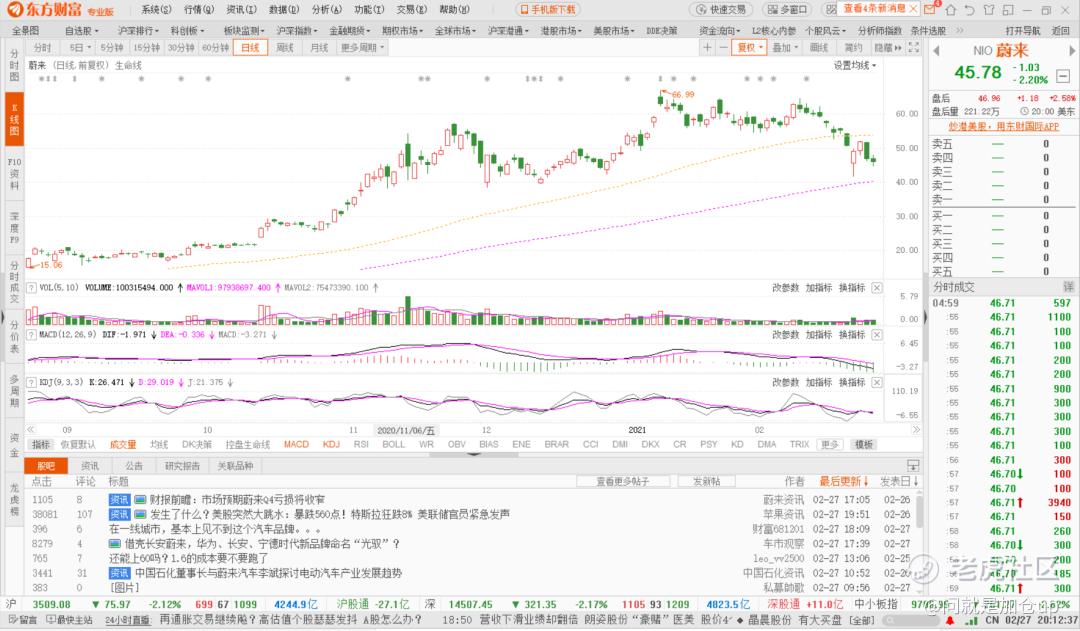Open the 分析(A) menu

pyautogui.click(x=326, y=10)
